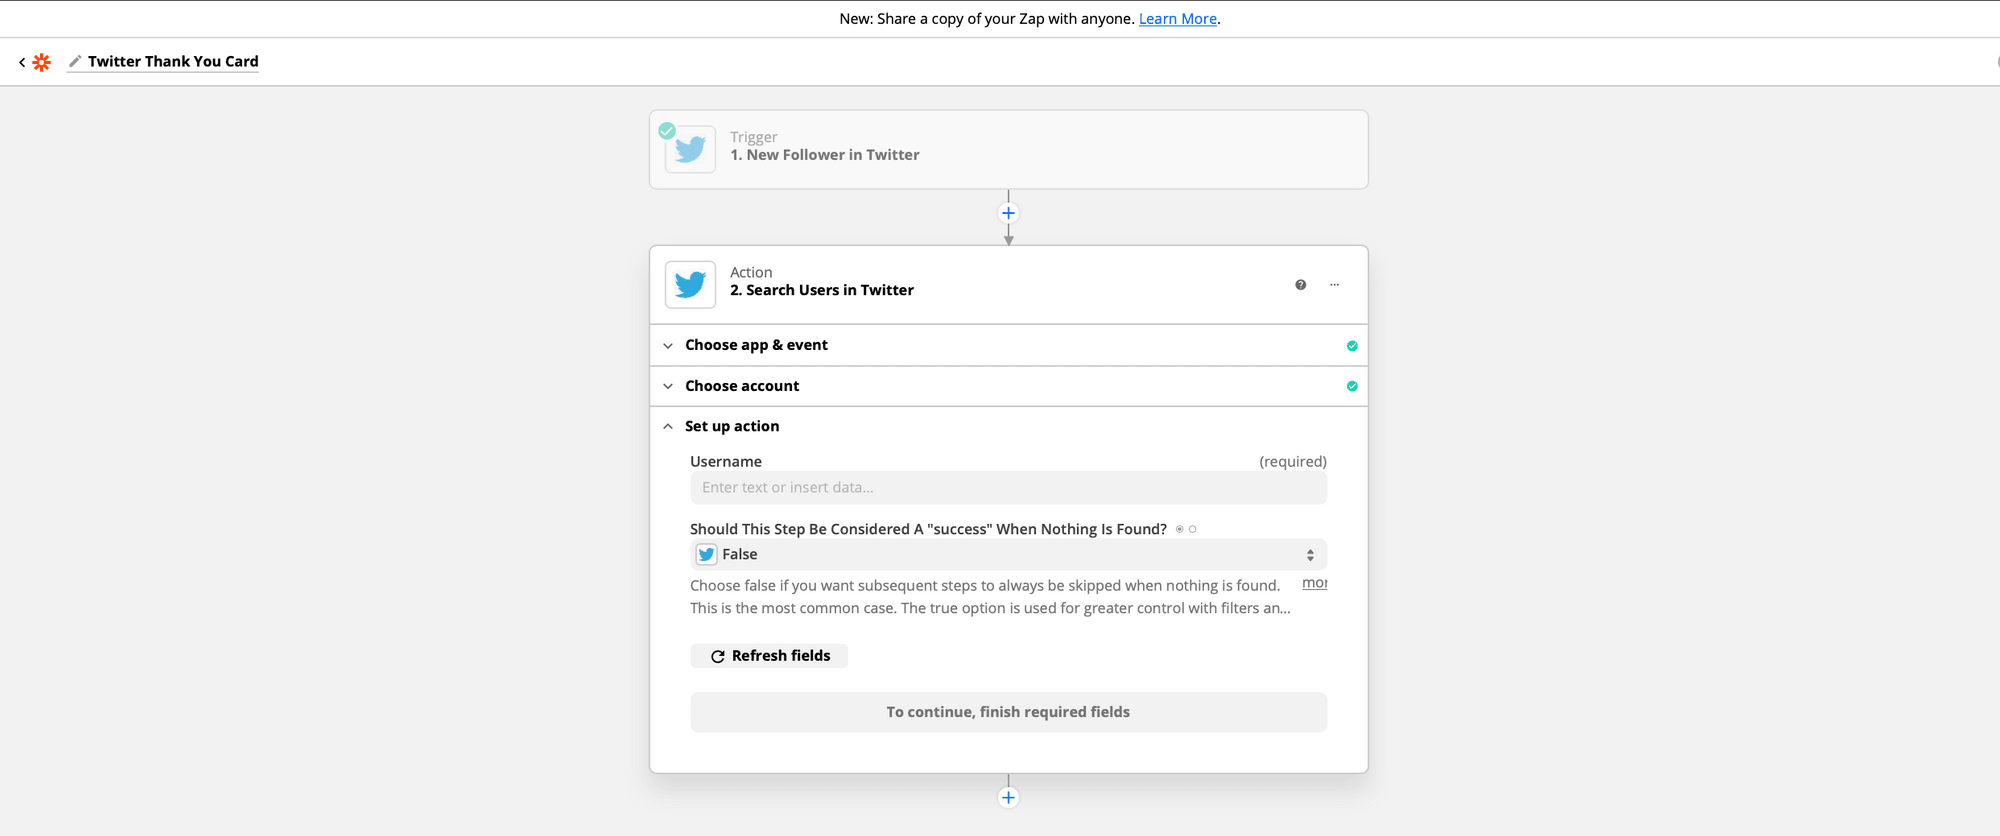Click the 'To continue, finish required fields' button
This screenshot has width=2000, height=836.
1008,712
